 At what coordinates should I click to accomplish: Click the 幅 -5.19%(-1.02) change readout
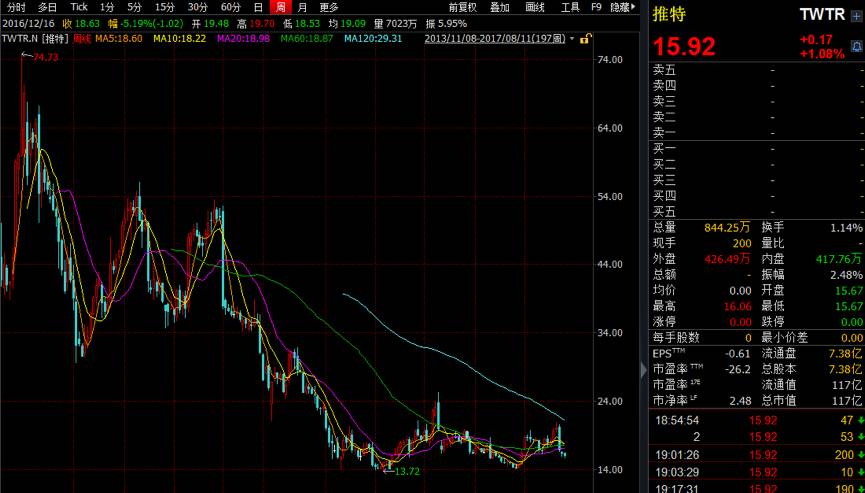coord(147,24)
